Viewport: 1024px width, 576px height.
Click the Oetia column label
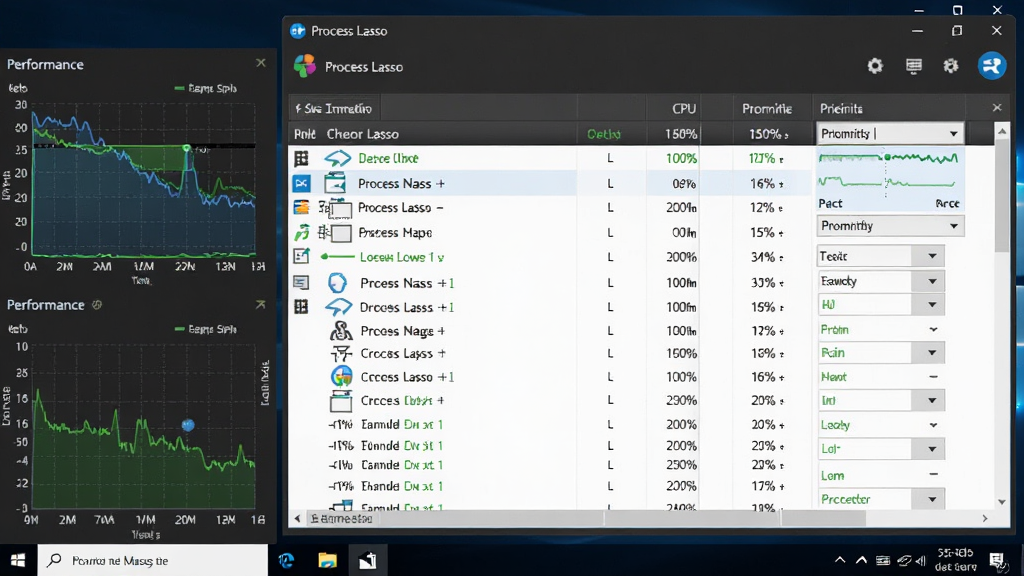point(603,134)
